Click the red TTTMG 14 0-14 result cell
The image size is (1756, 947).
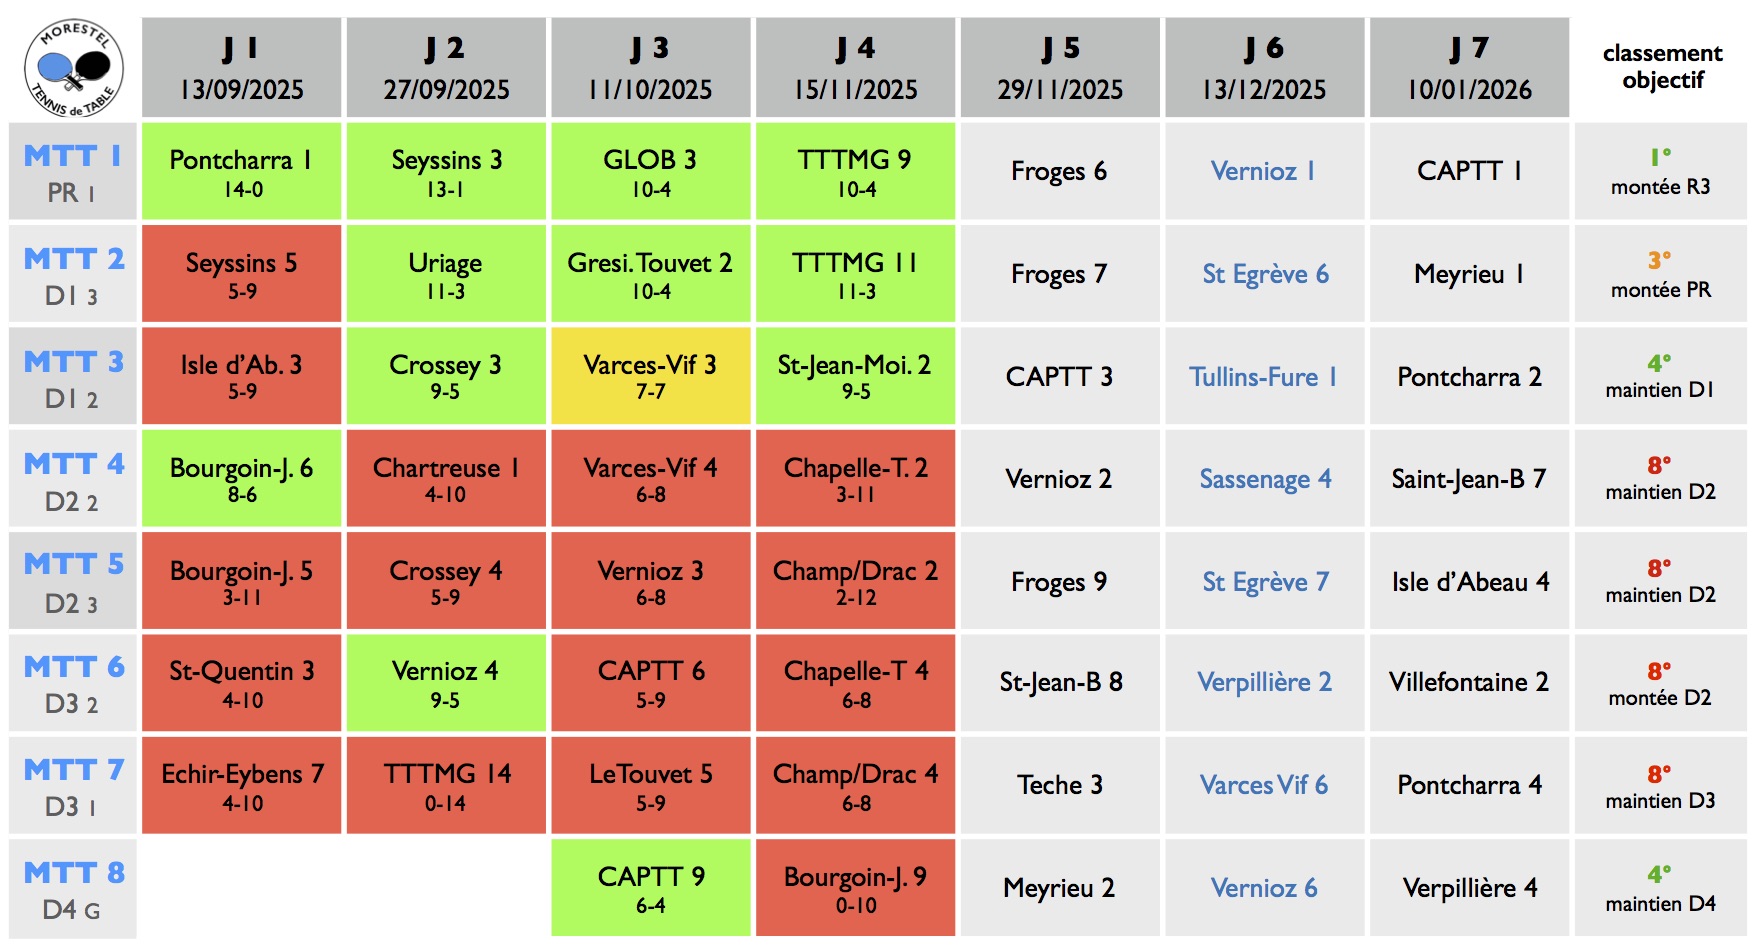tap(446, 785)
